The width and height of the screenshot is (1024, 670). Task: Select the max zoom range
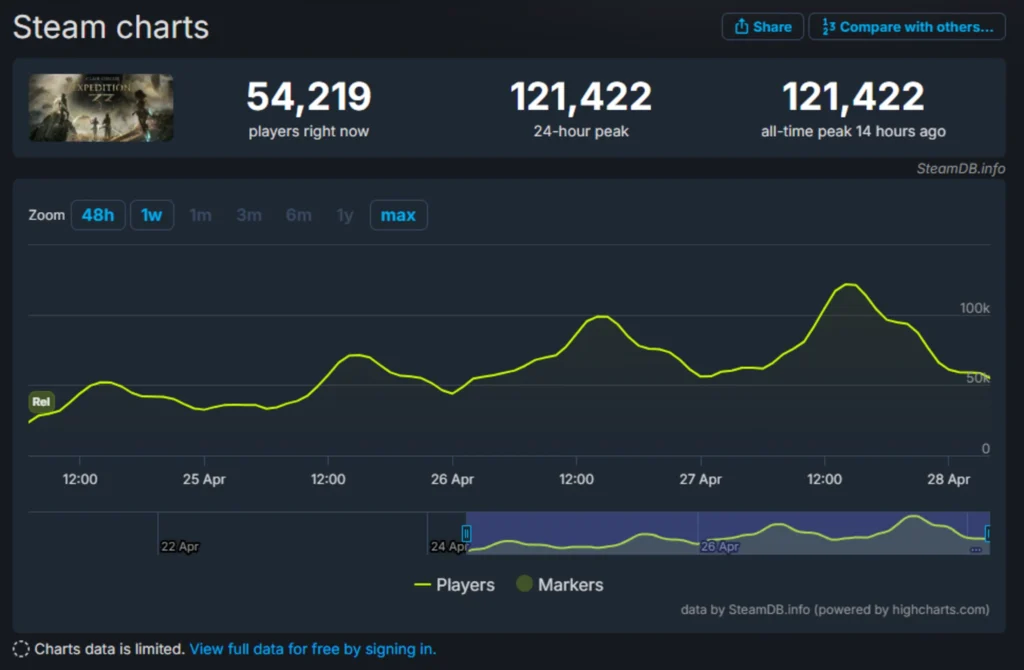398,215
